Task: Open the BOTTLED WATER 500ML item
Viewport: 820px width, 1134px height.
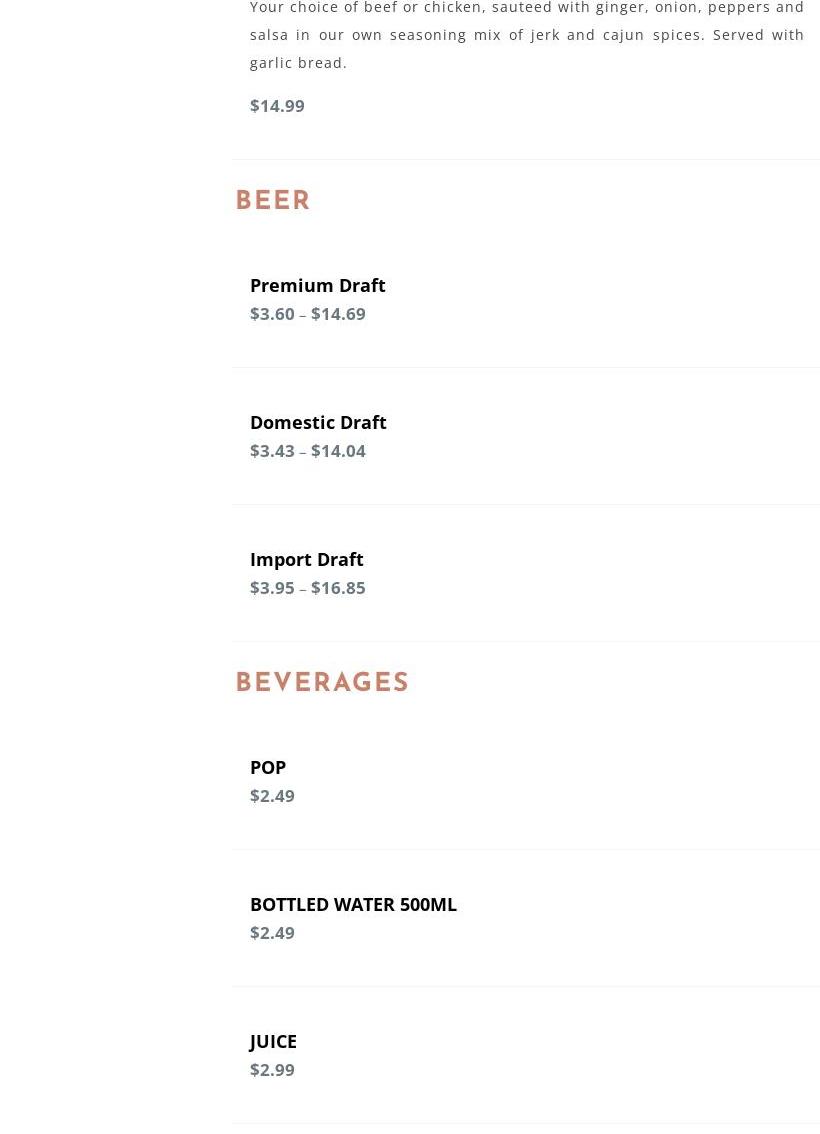Action: 353,904
